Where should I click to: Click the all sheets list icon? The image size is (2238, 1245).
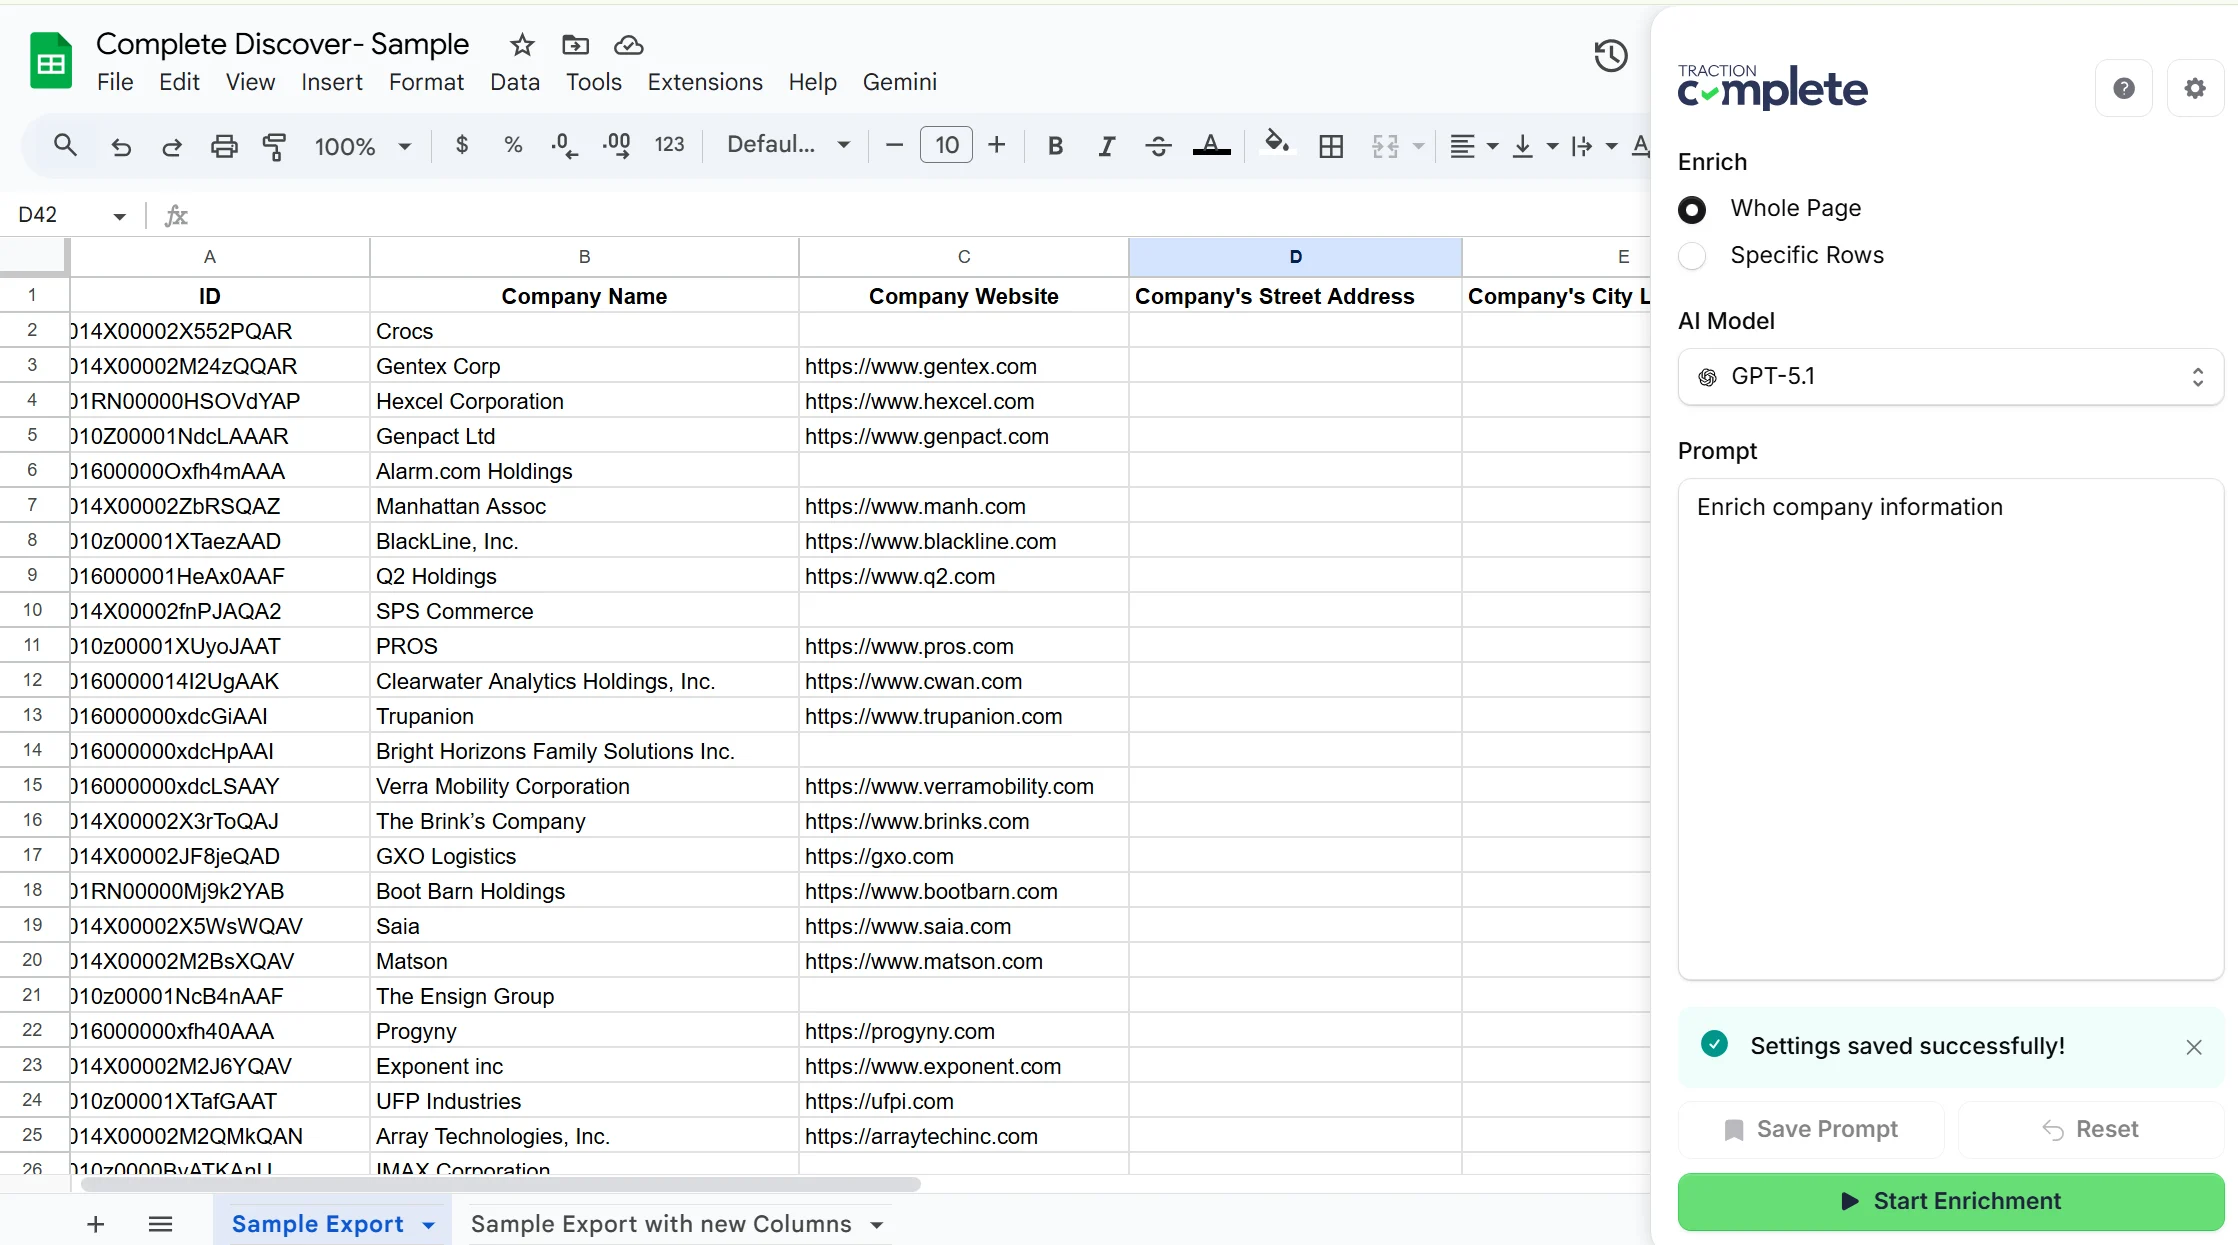tap(160, 1224)
